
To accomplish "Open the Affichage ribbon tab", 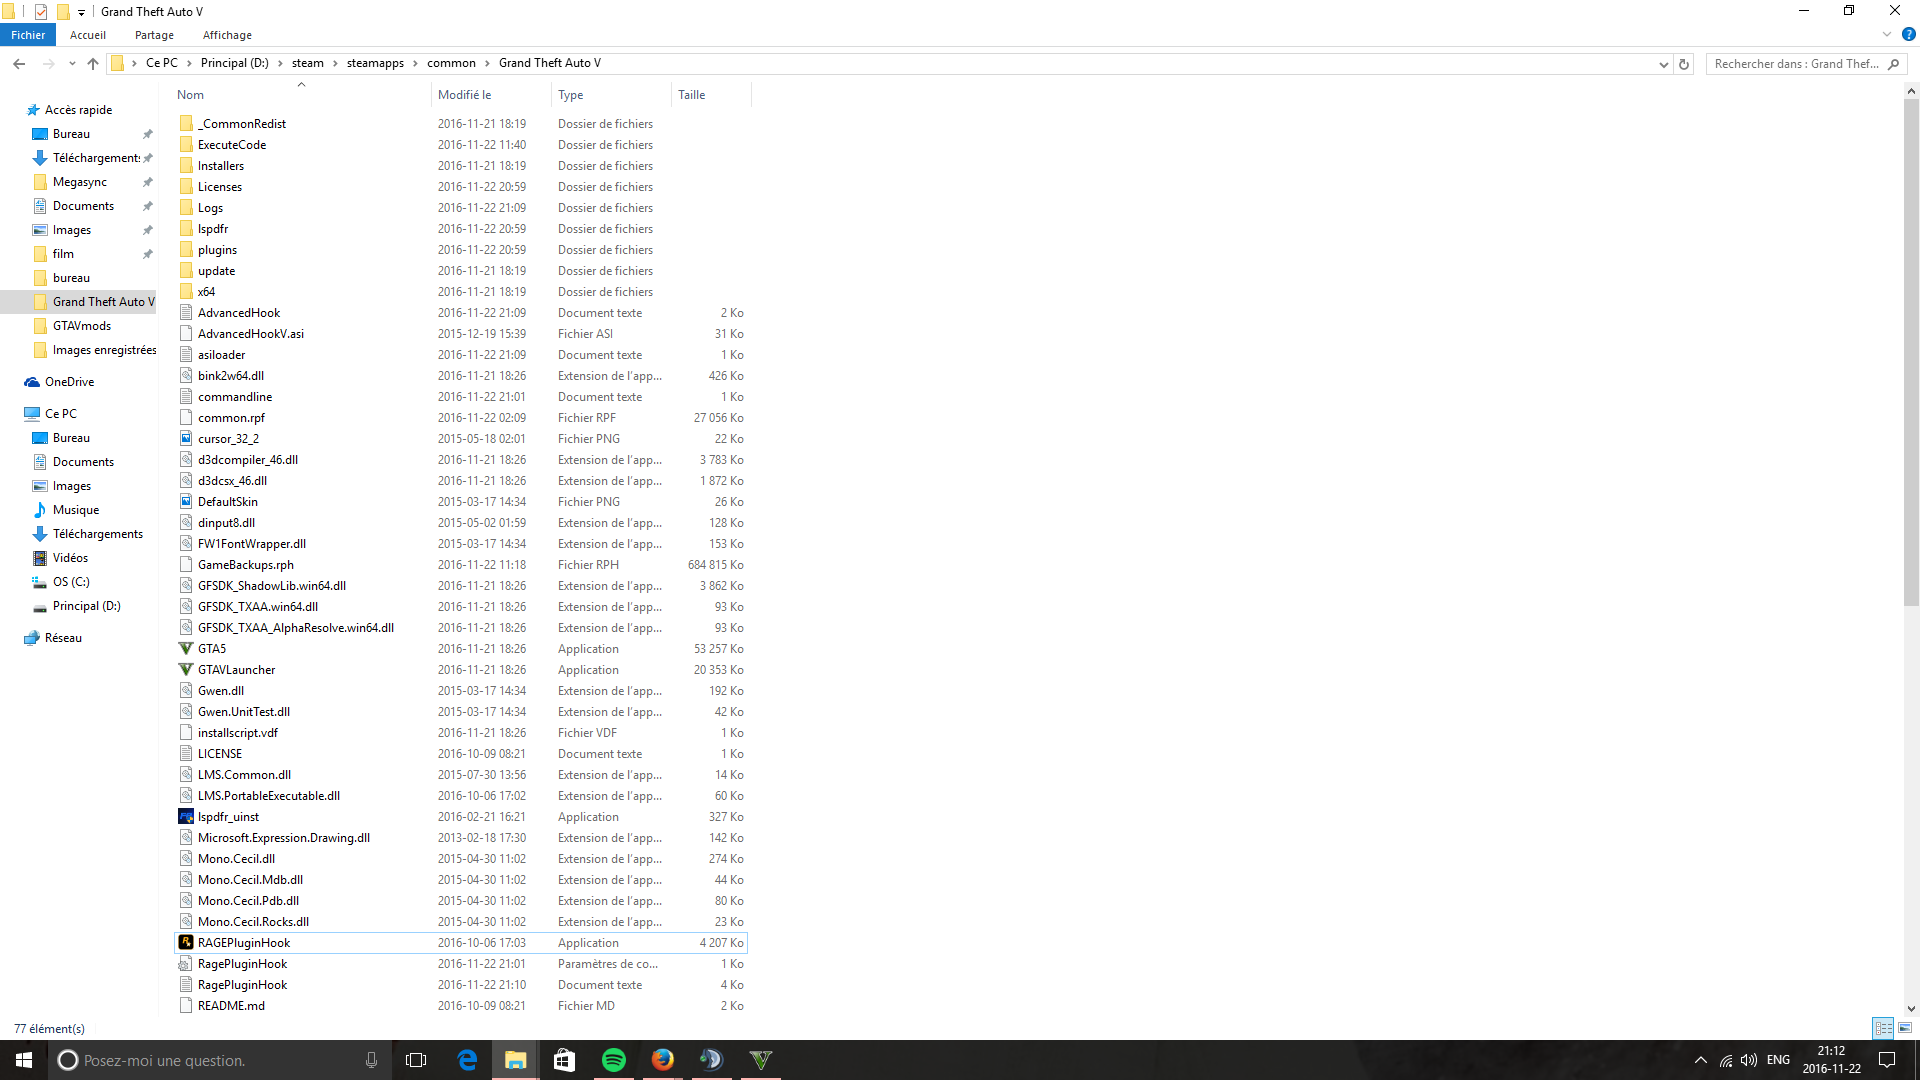I will (227, 35).
